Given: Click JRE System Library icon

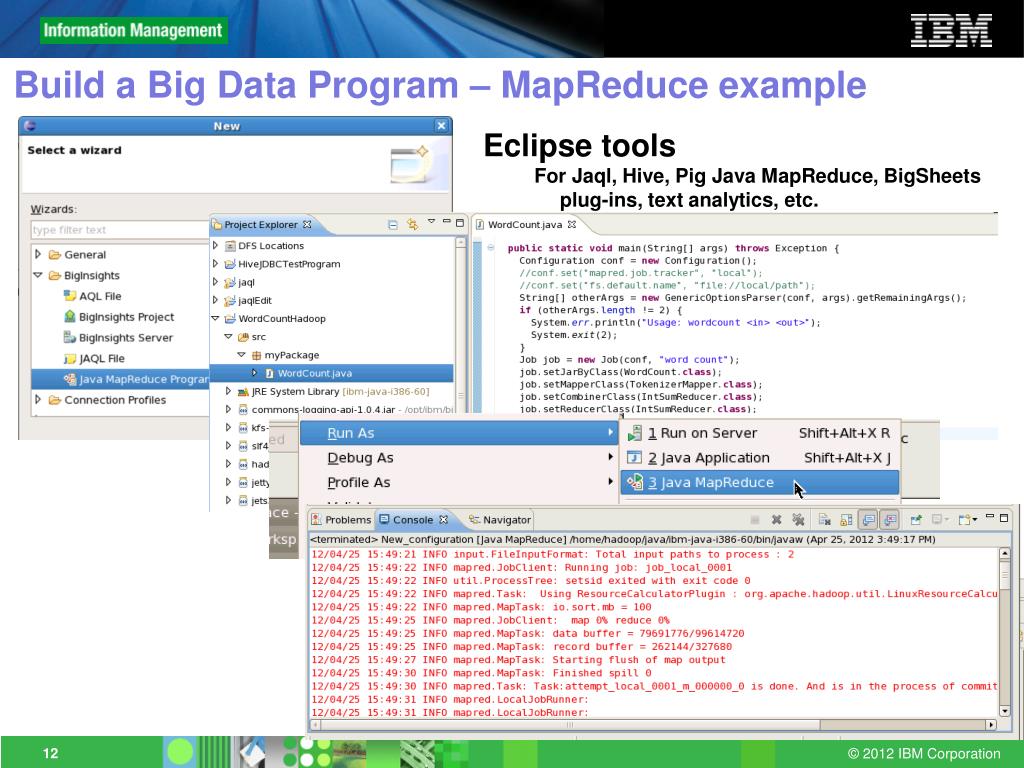Looking at the screenshot, I should 243,392.
